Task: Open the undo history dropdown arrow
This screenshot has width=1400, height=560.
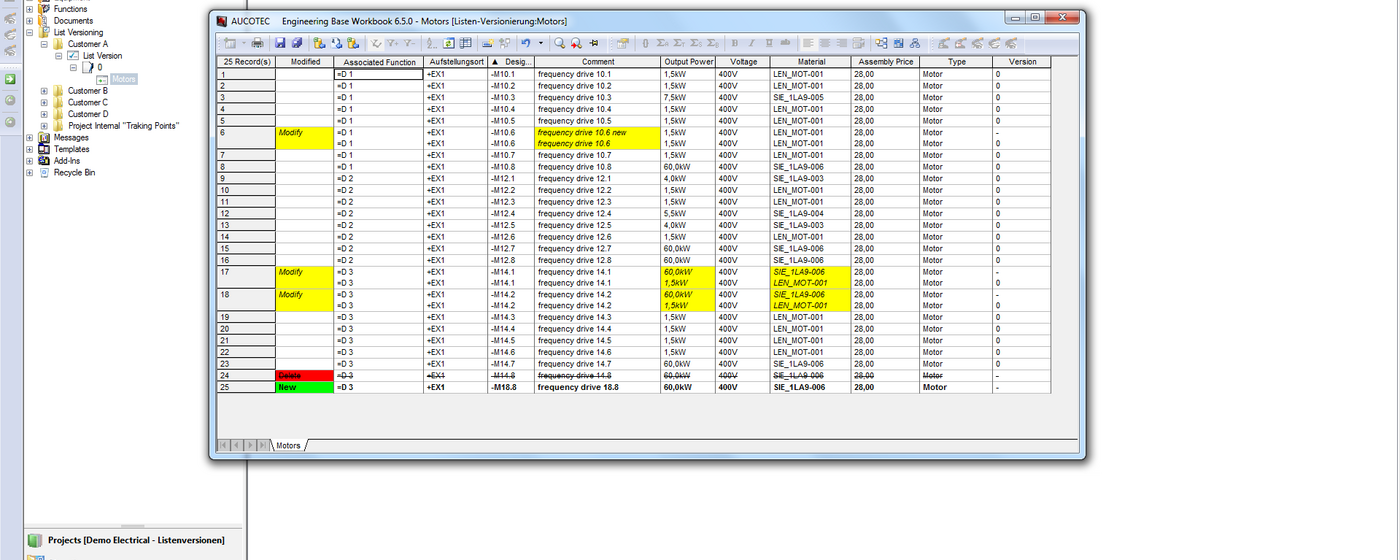Action: (541, 43)
